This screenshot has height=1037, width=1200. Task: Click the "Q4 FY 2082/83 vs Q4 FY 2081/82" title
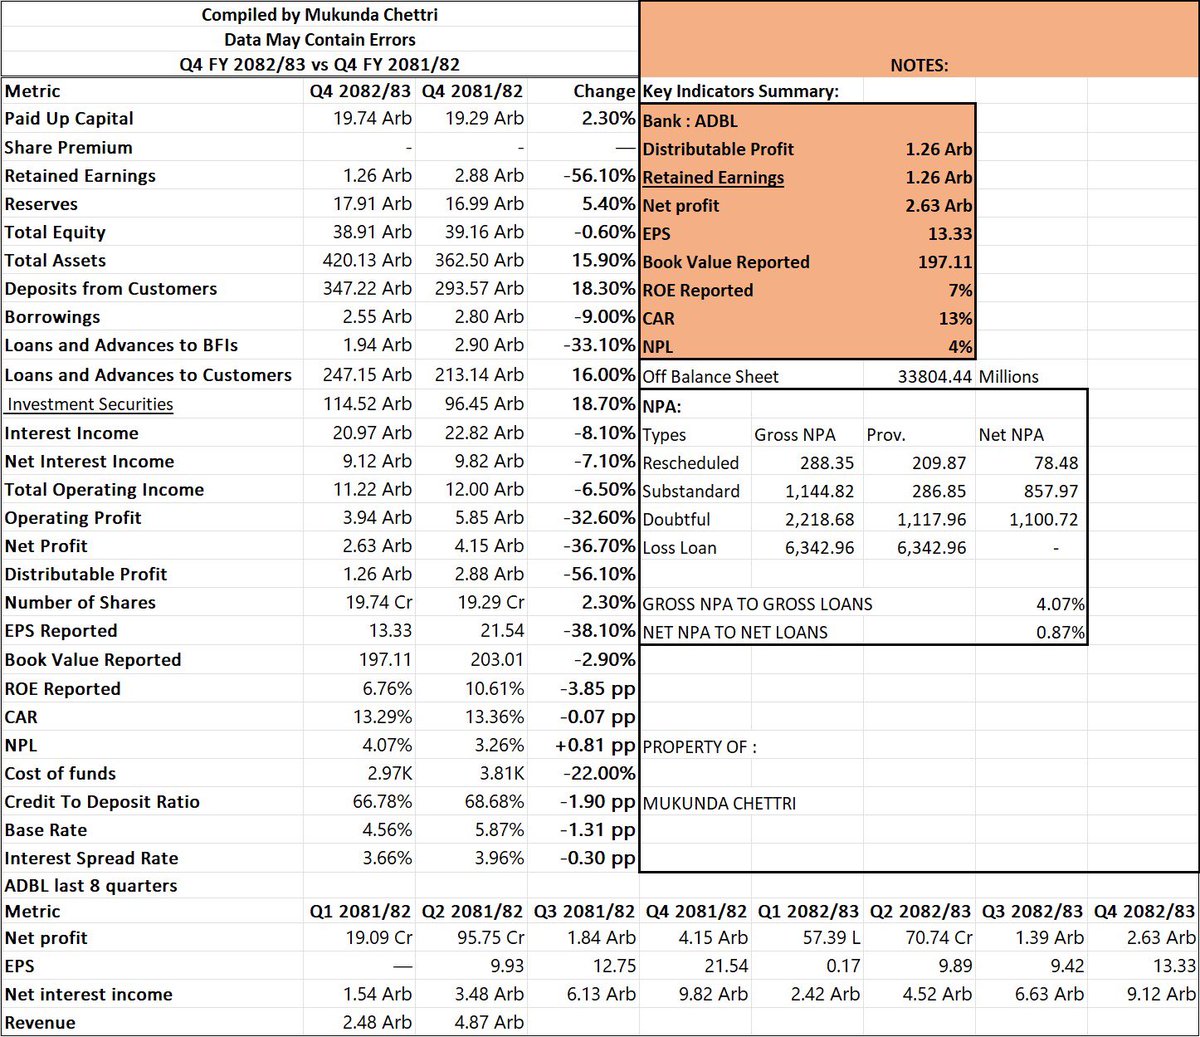coord(320,65)
